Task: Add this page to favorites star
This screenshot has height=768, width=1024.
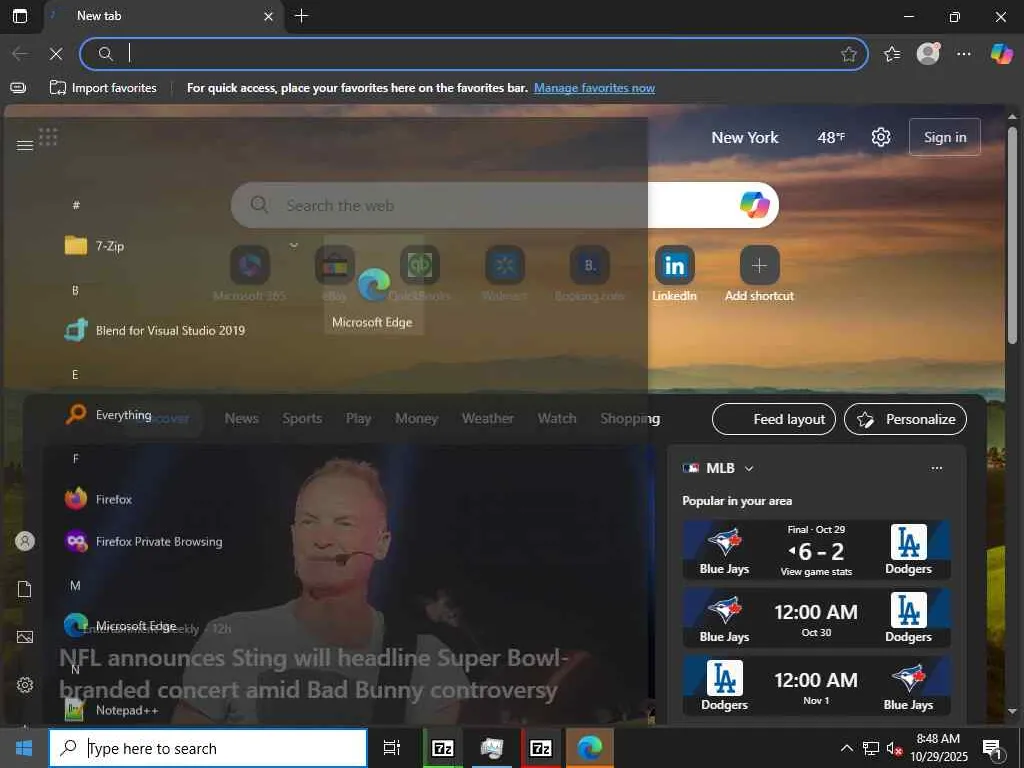Action: (848, 54)
